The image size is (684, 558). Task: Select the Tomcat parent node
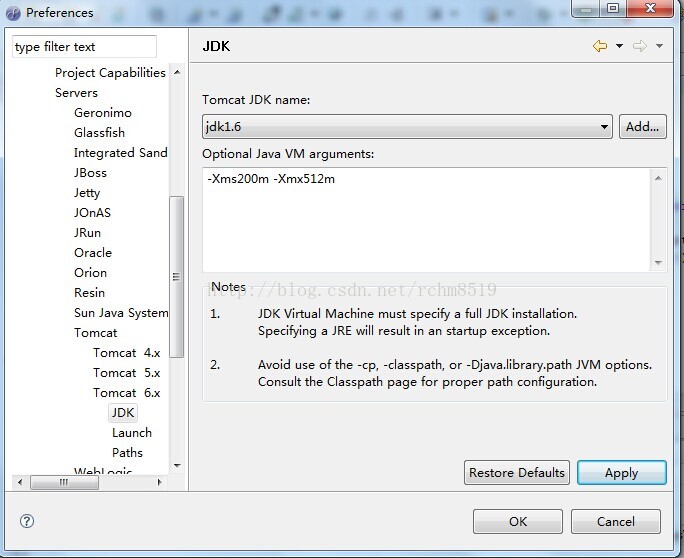pos(96,333)
